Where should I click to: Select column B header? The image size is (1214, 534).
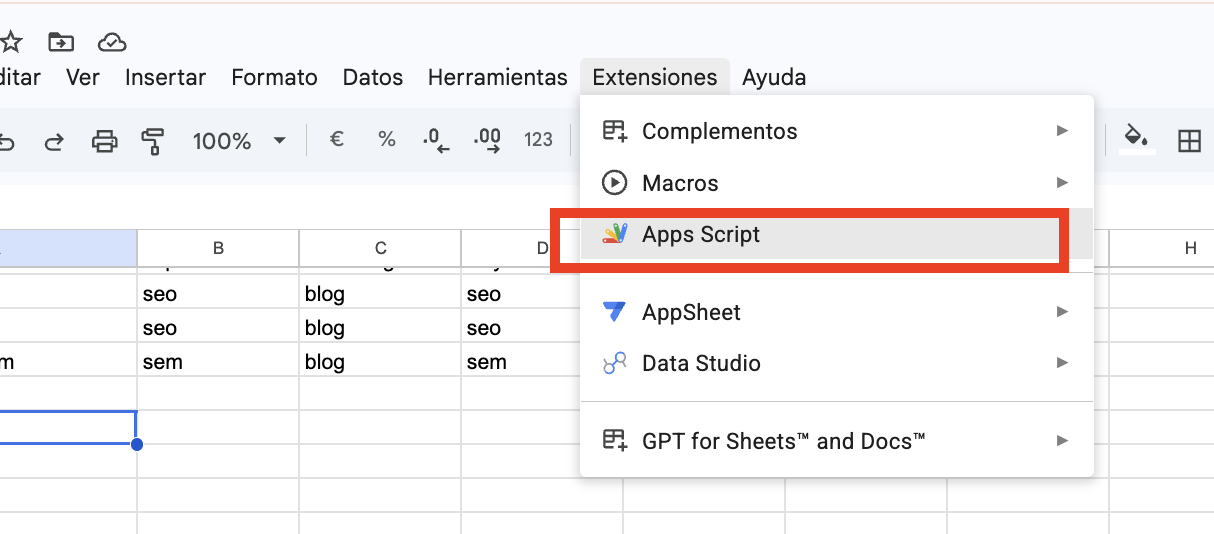tap(218, 248)
